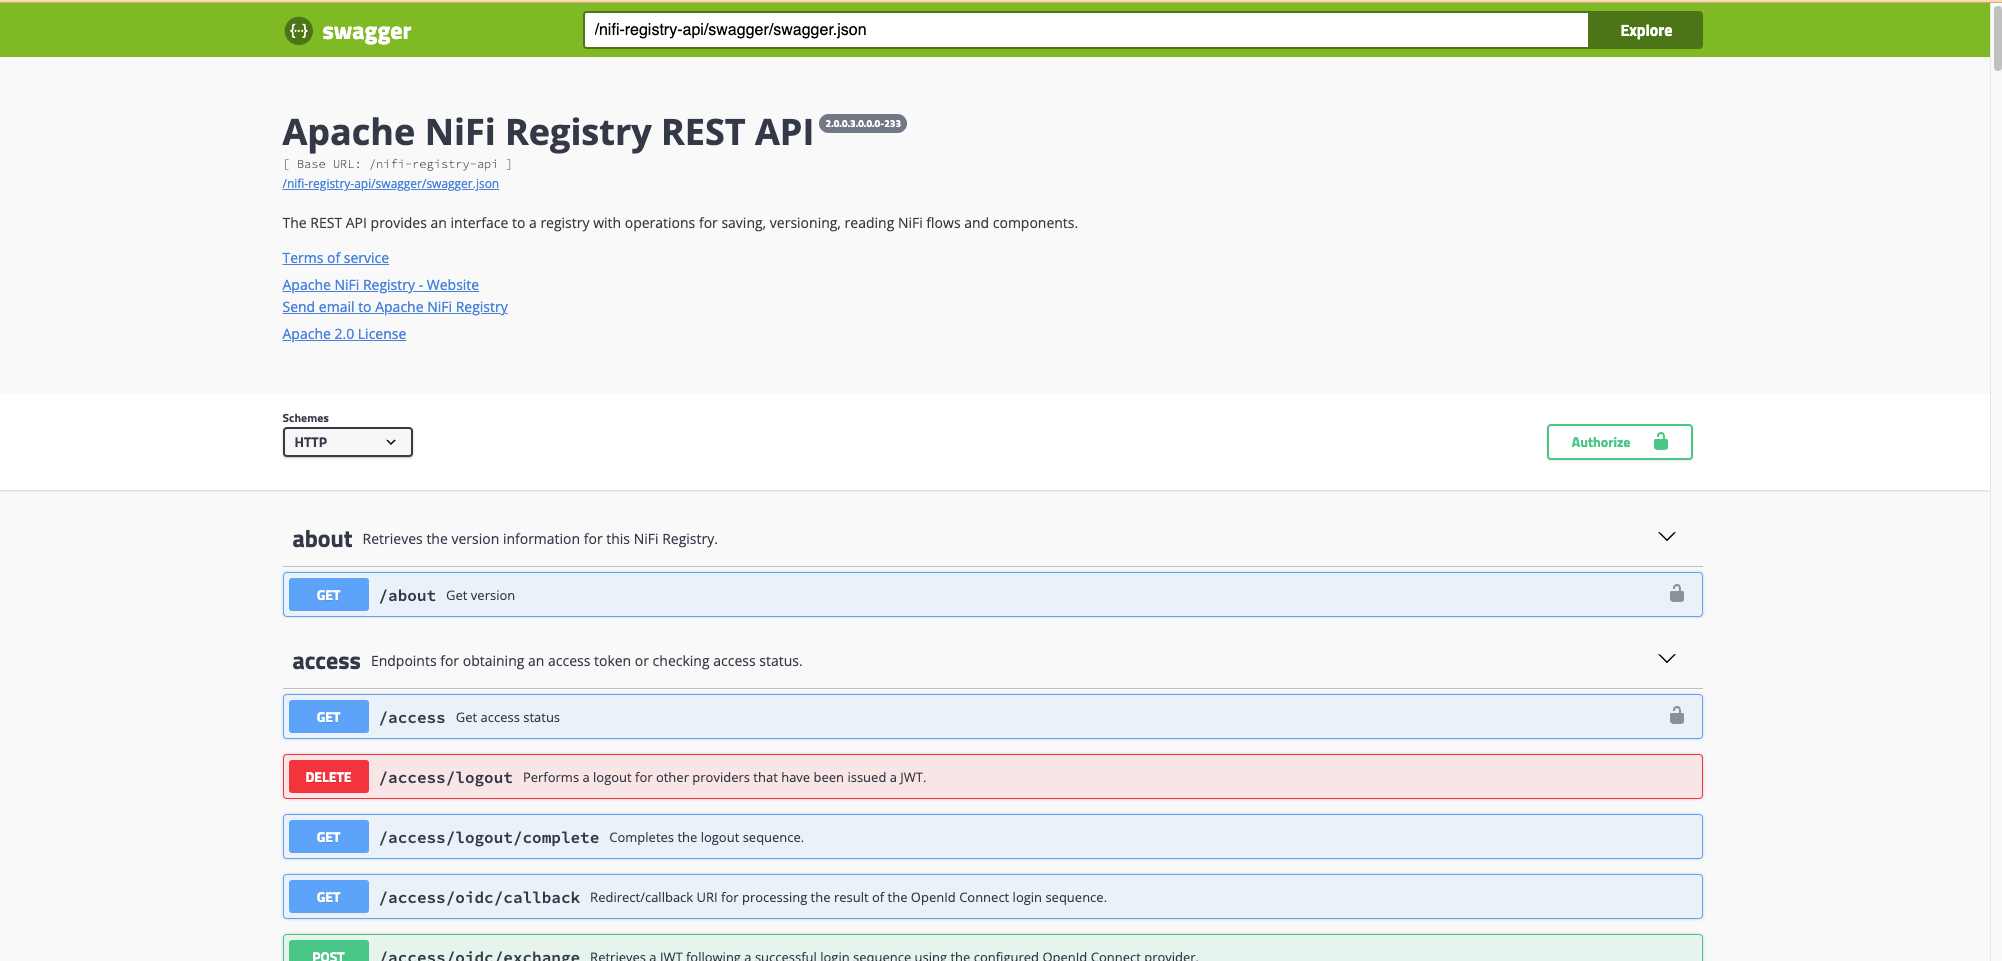
Task: Click the version badge next to API title
Action: [x=862, y=124]
